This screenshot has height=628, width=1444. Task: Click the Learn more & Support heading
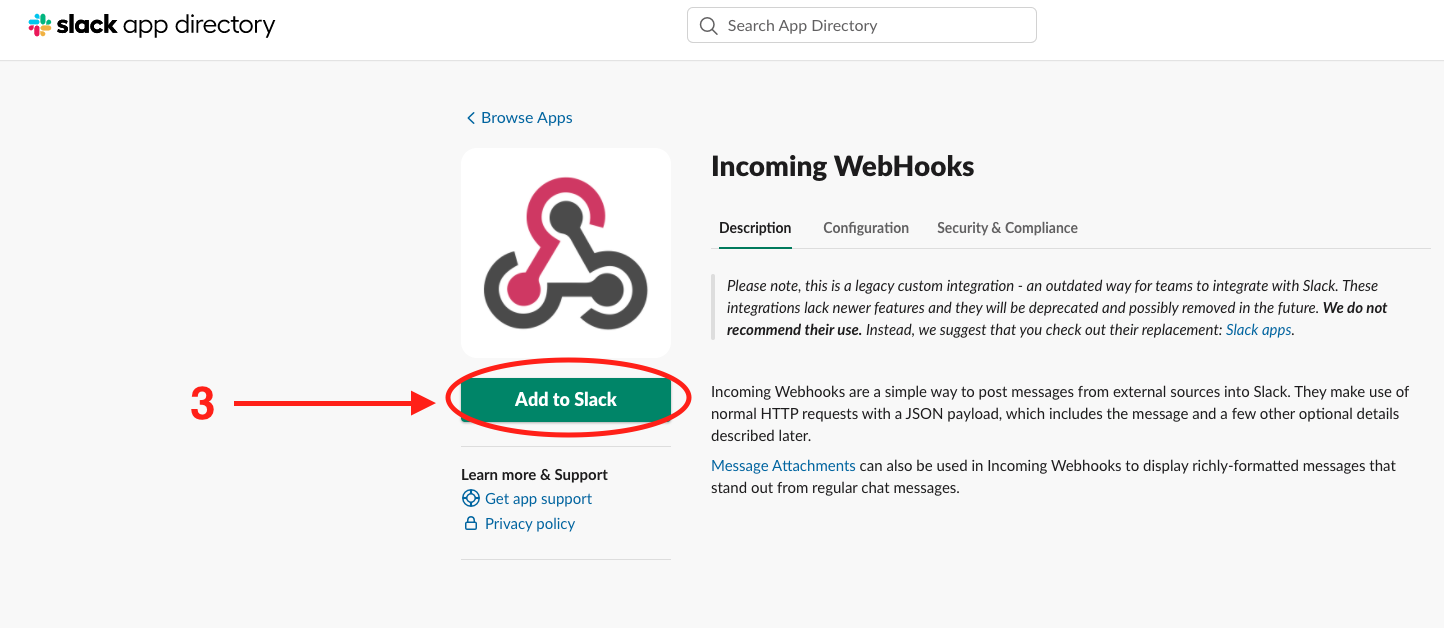(x=534, y=475)
